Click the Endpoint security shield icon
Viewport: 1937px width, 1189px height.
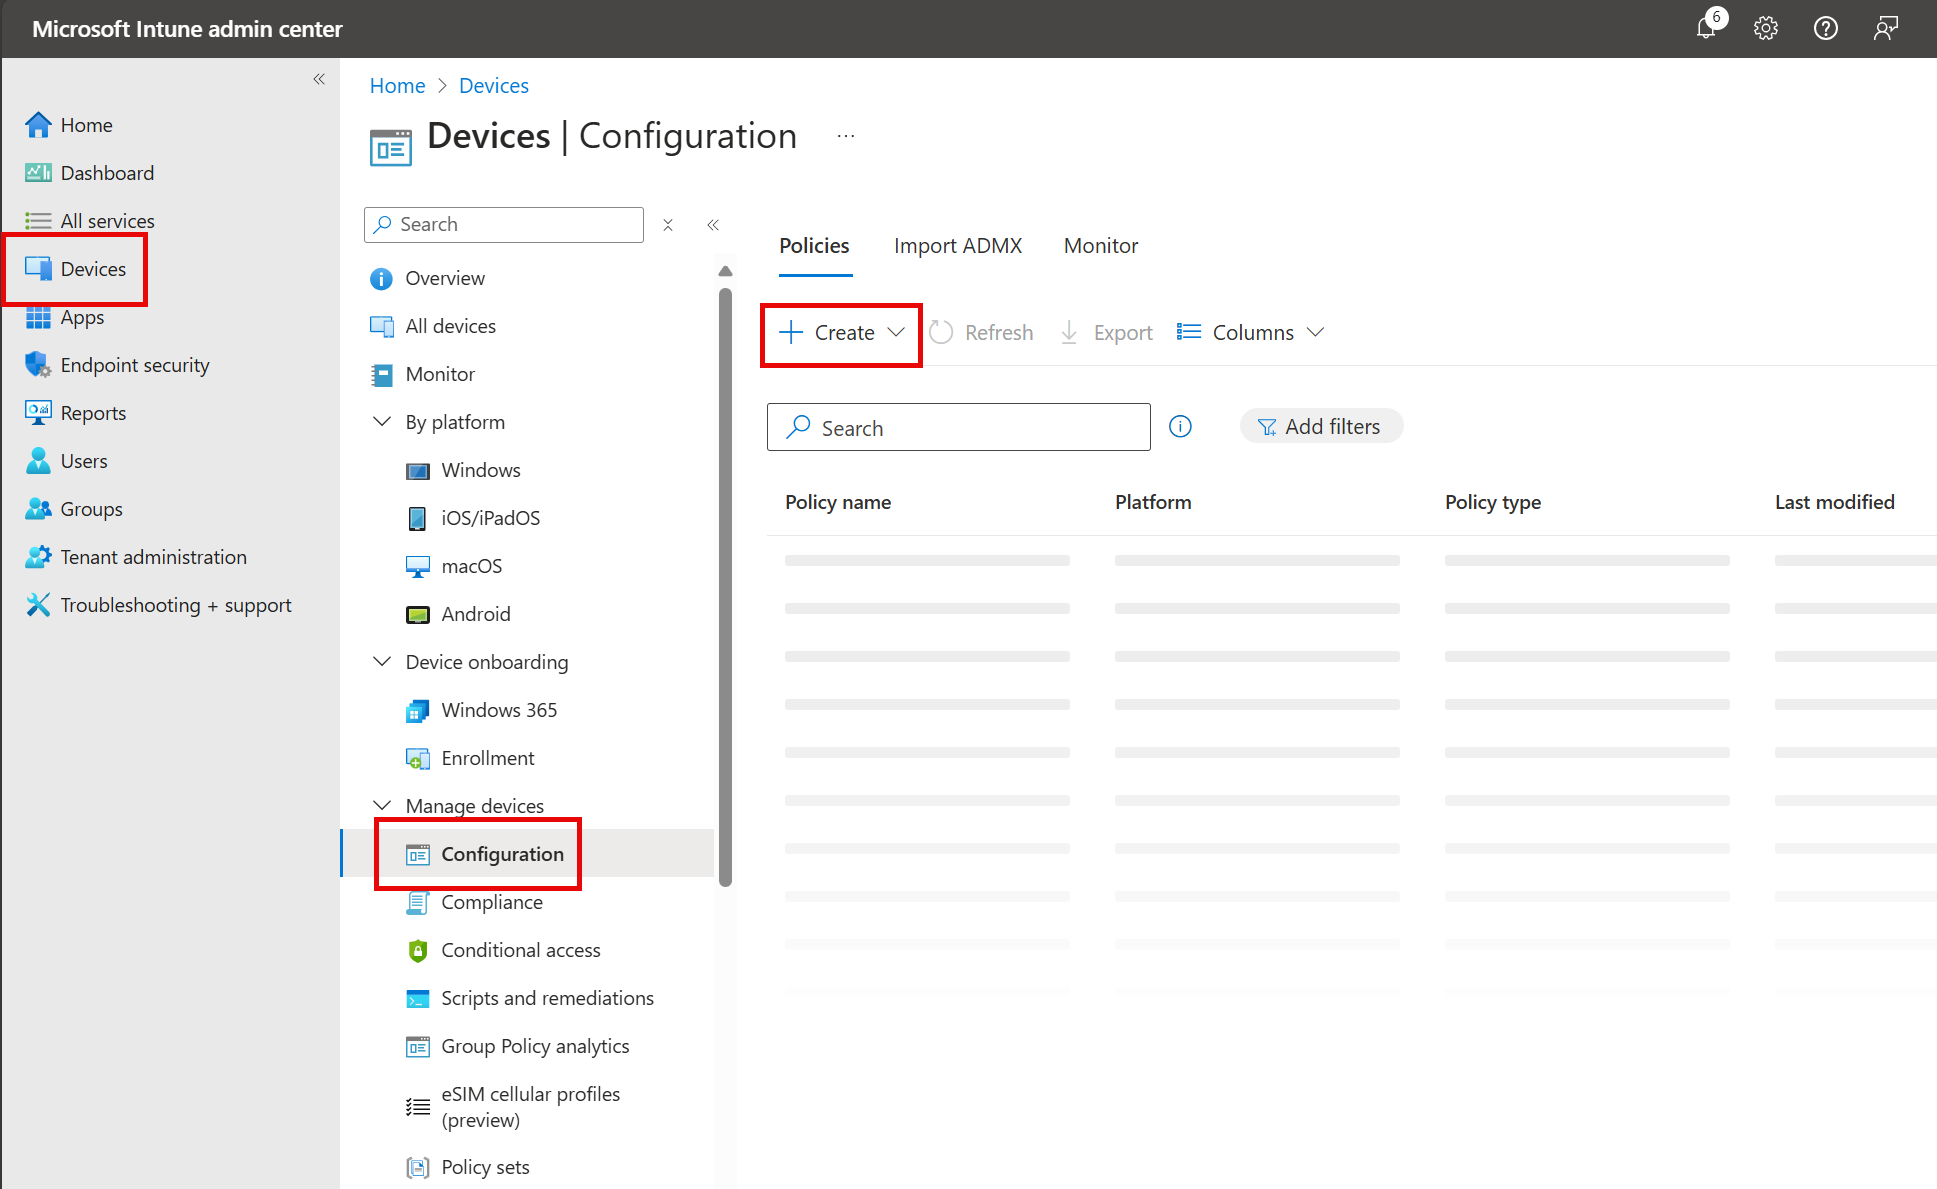pyautogui.click(x=38, y=365)
